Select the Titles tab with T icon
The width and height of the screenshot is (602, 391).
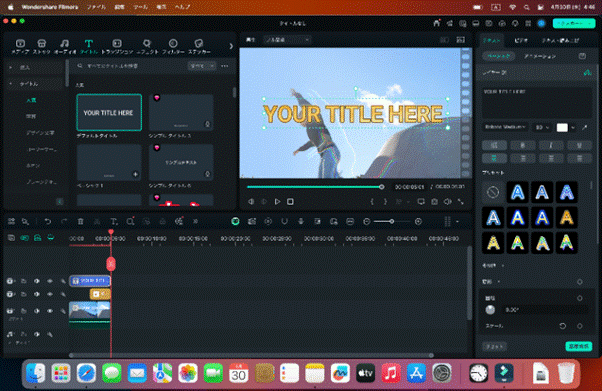click(89, 46)
